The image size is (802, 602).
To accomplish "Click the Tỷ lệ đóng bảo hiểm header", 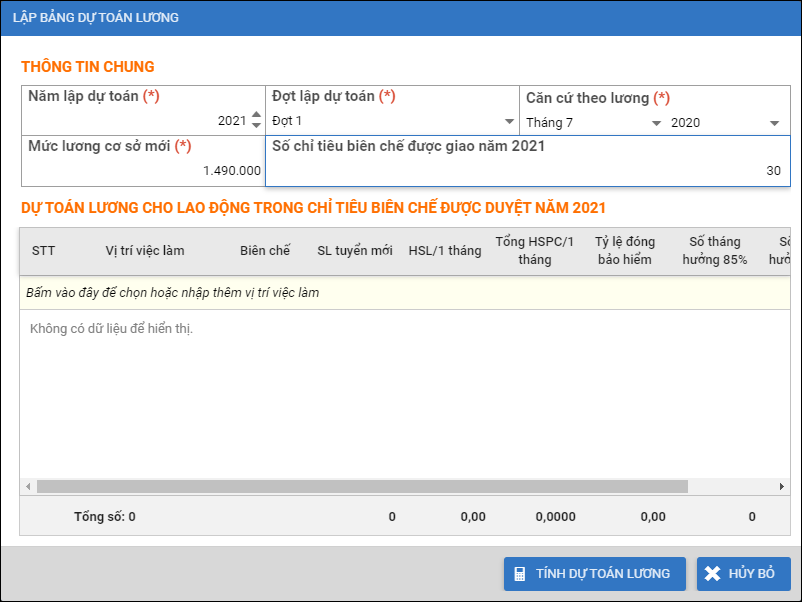I will 623,251.
